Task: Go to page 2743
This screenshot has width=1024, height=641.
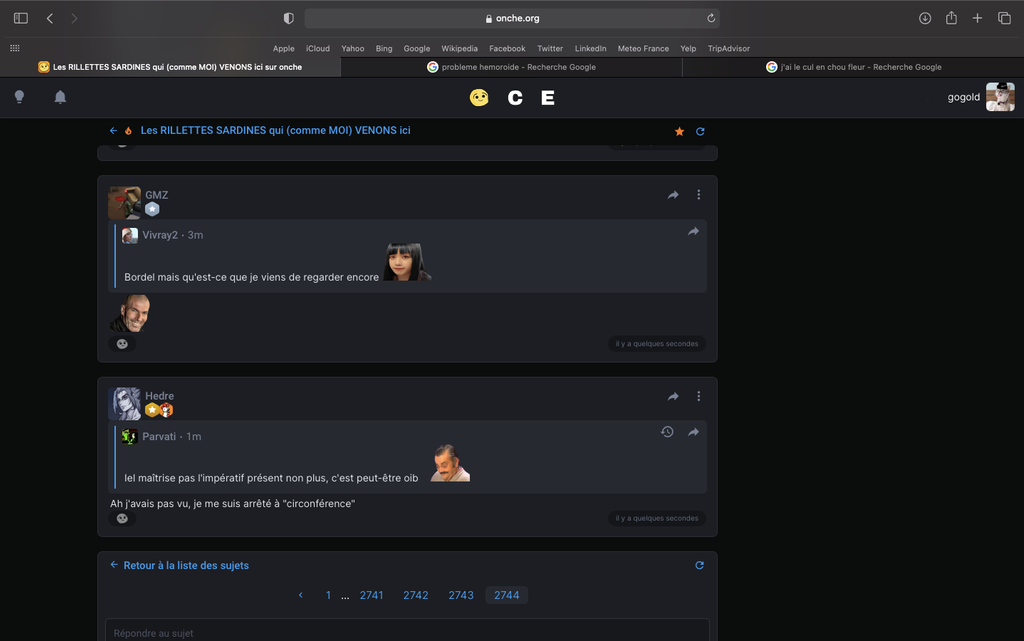Action: [x=461, y=595]
